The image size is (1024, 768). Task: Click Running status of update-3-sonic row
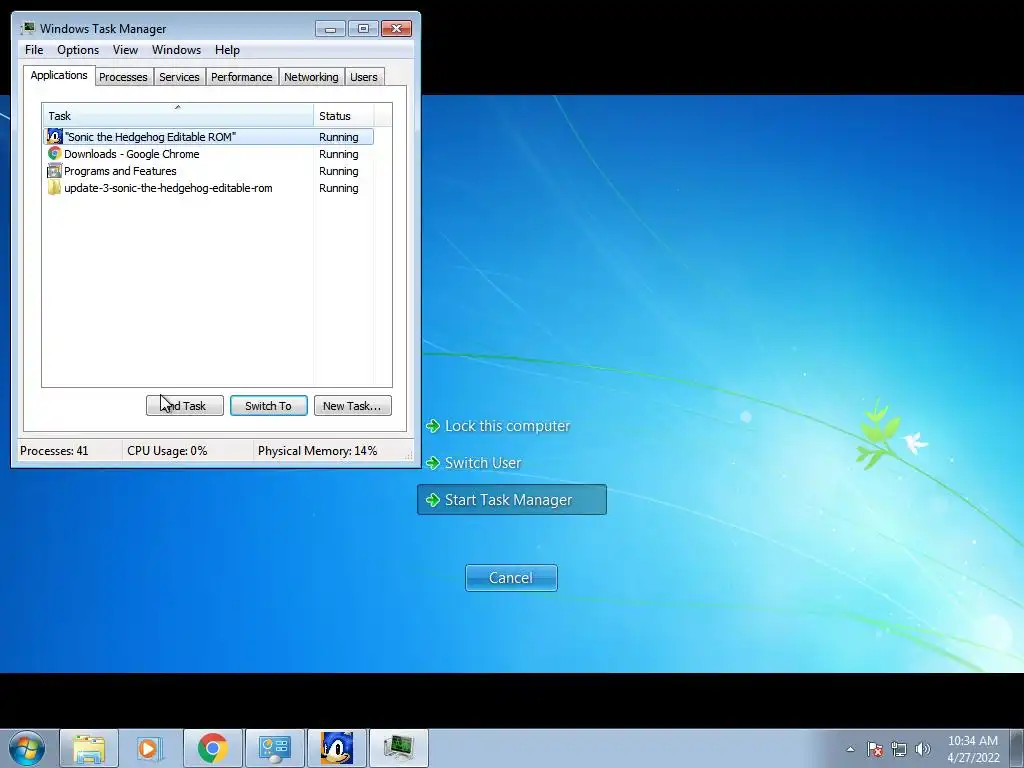coord(338,188)
